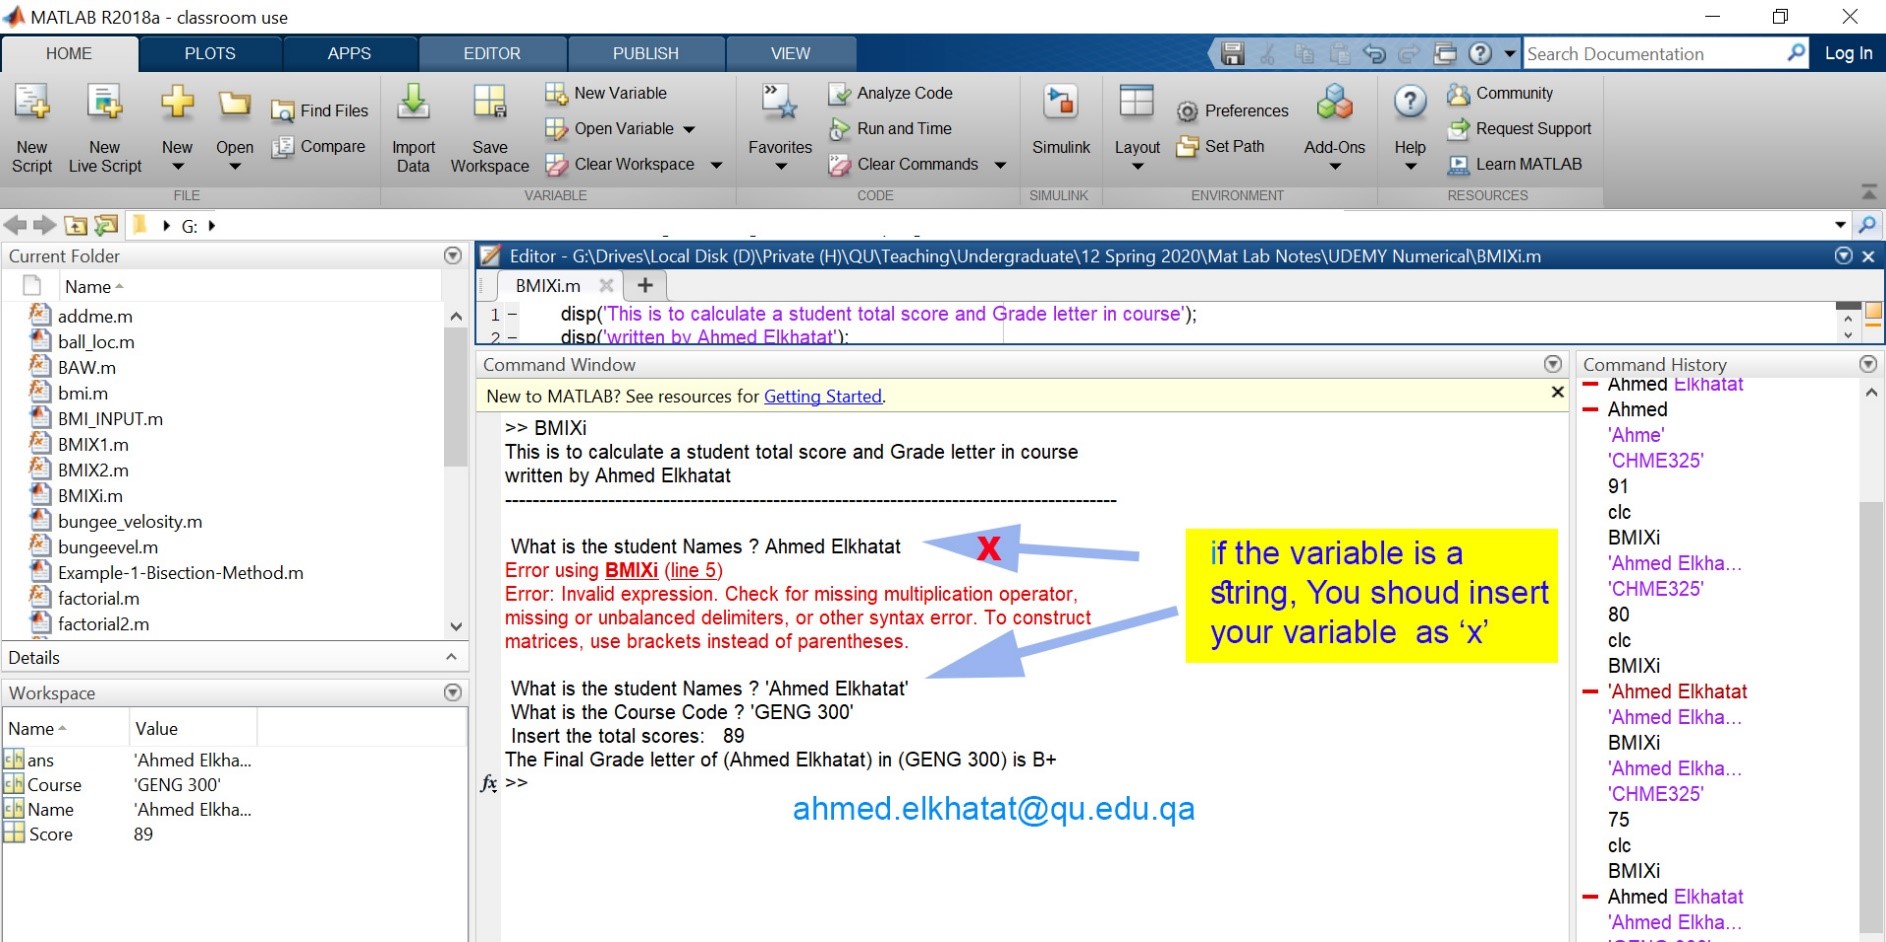Create a New Script

coord(32,129)
